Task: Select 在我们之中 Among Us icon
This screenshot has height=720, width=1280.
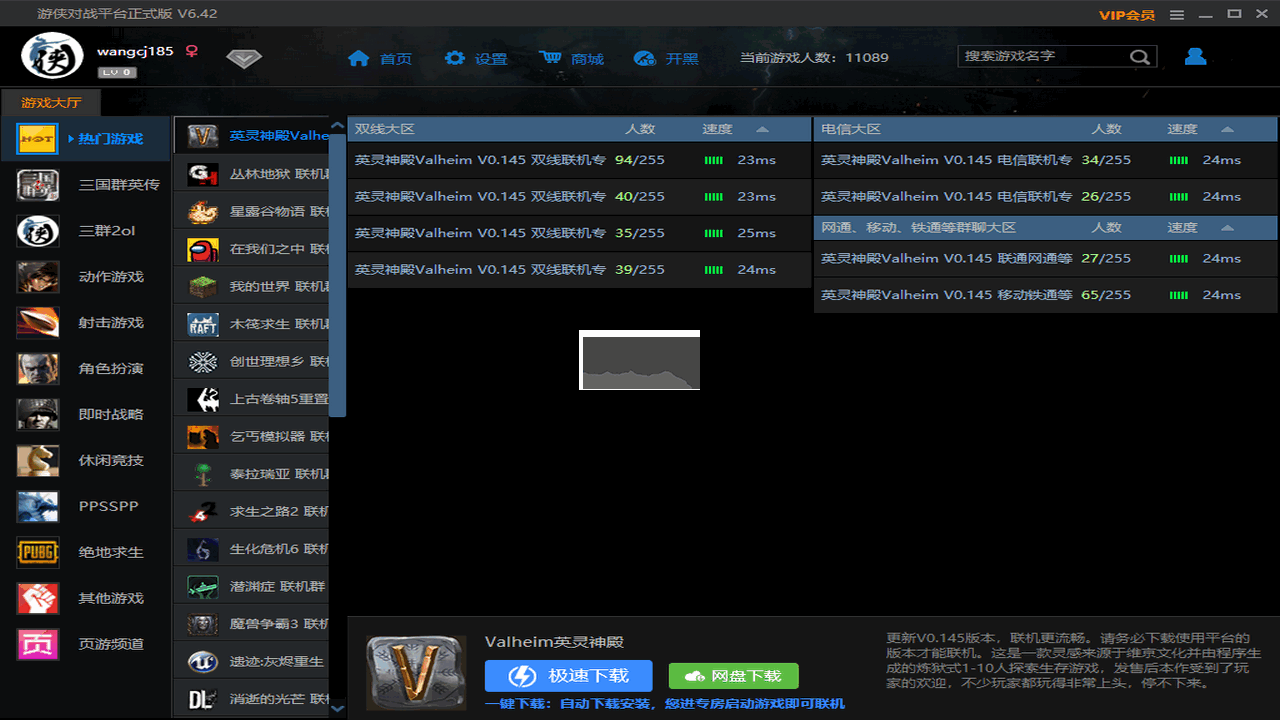Action: 203,249
